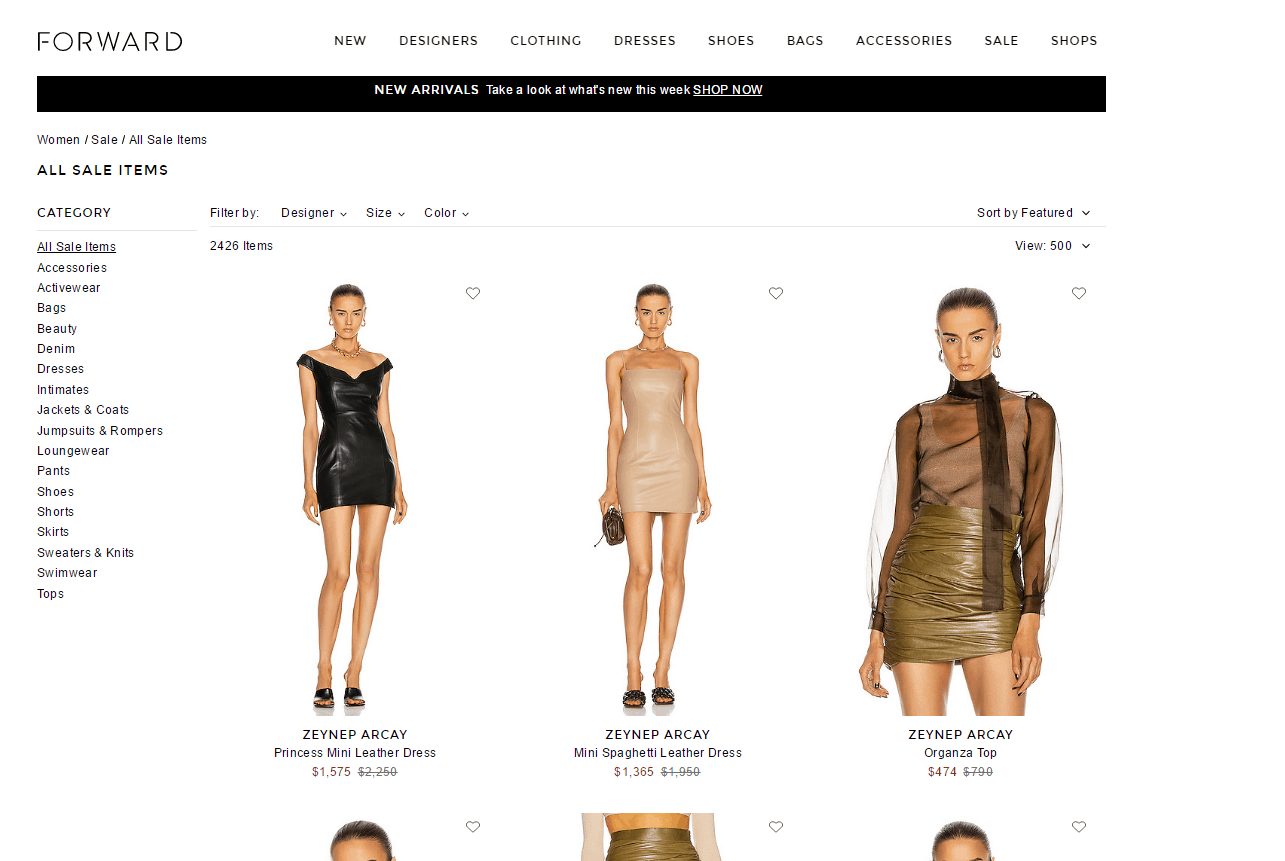Click the $1,365 sale price
The image size is (1285, 861).
click(634, 772)
